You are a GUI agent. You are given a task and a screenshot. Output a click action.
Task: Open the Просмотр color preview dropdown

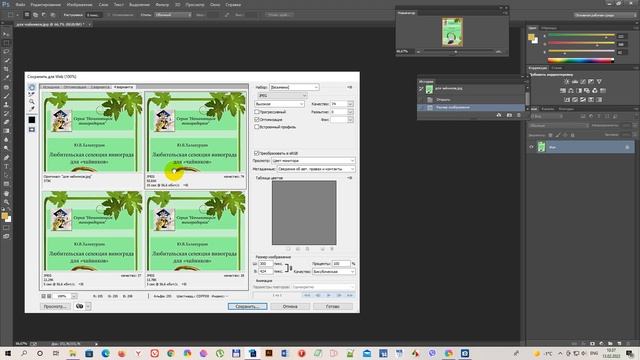(x=313, y=161)
